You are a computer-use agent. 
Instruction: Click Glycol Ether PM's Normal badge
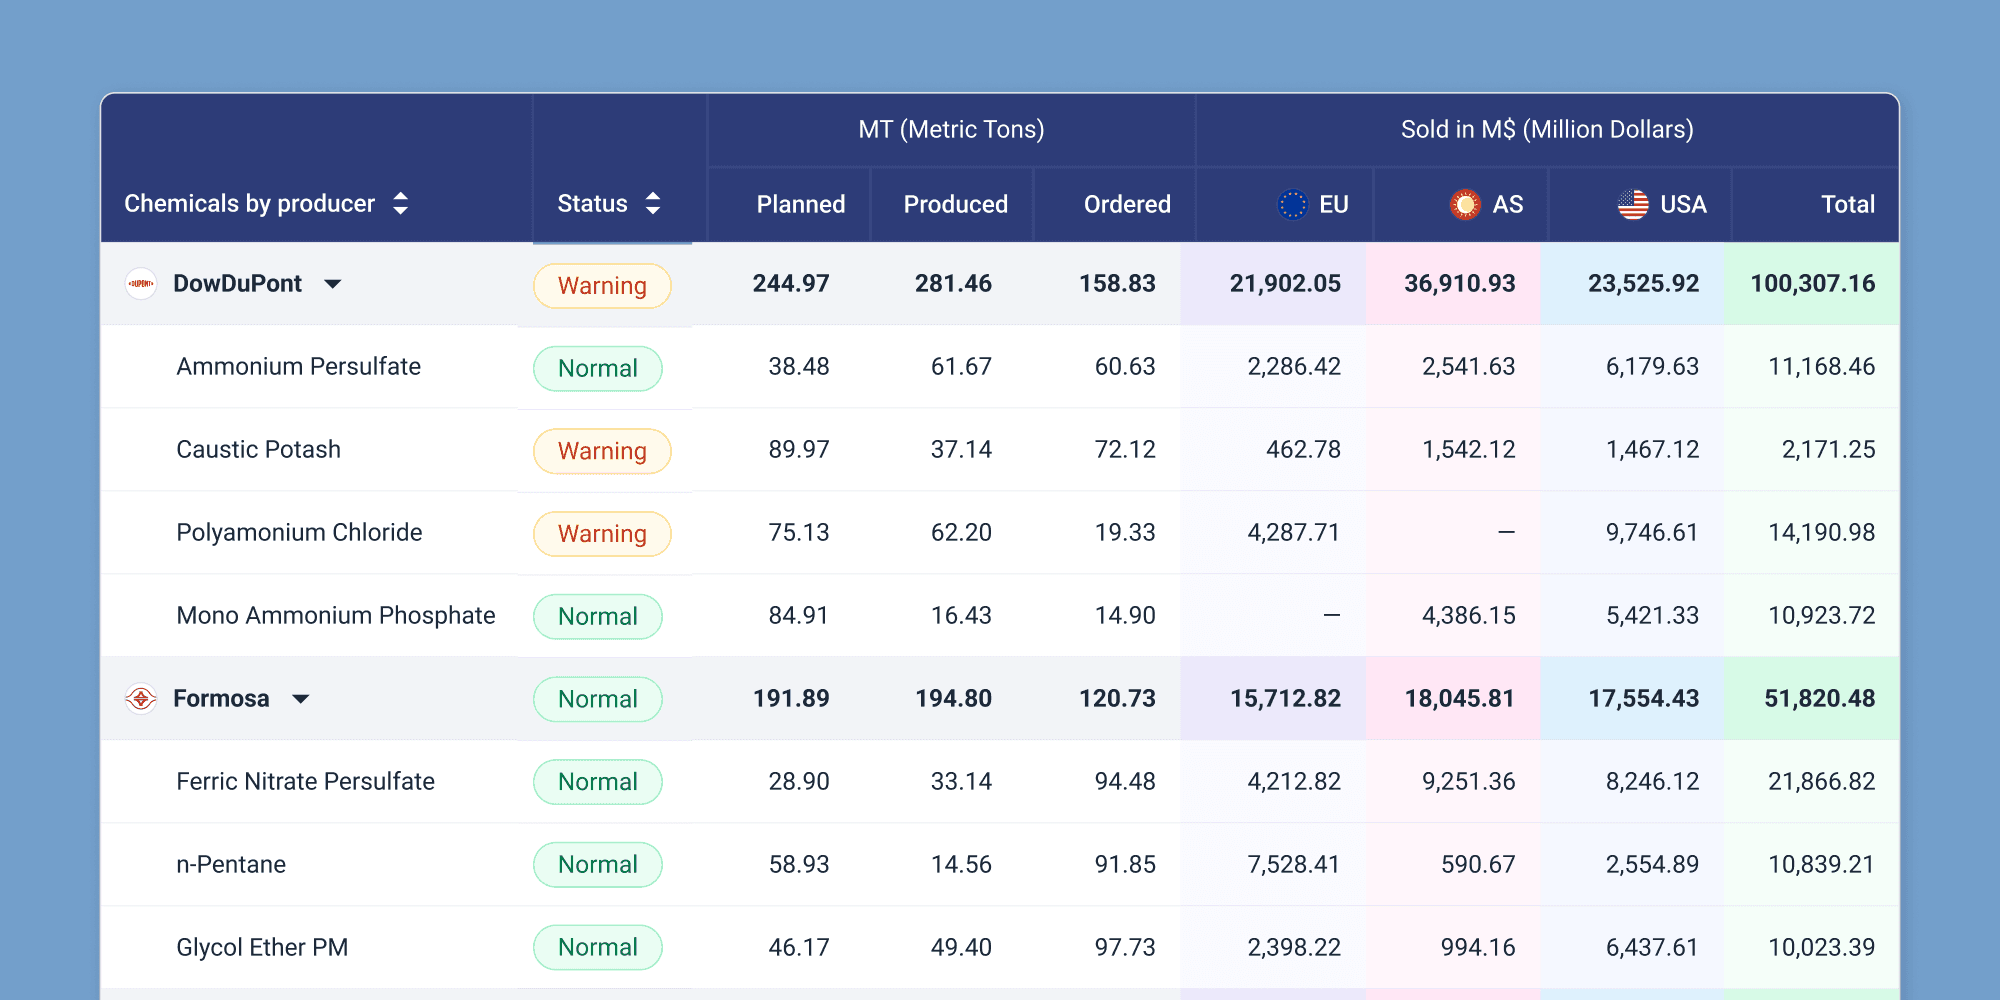598,947
